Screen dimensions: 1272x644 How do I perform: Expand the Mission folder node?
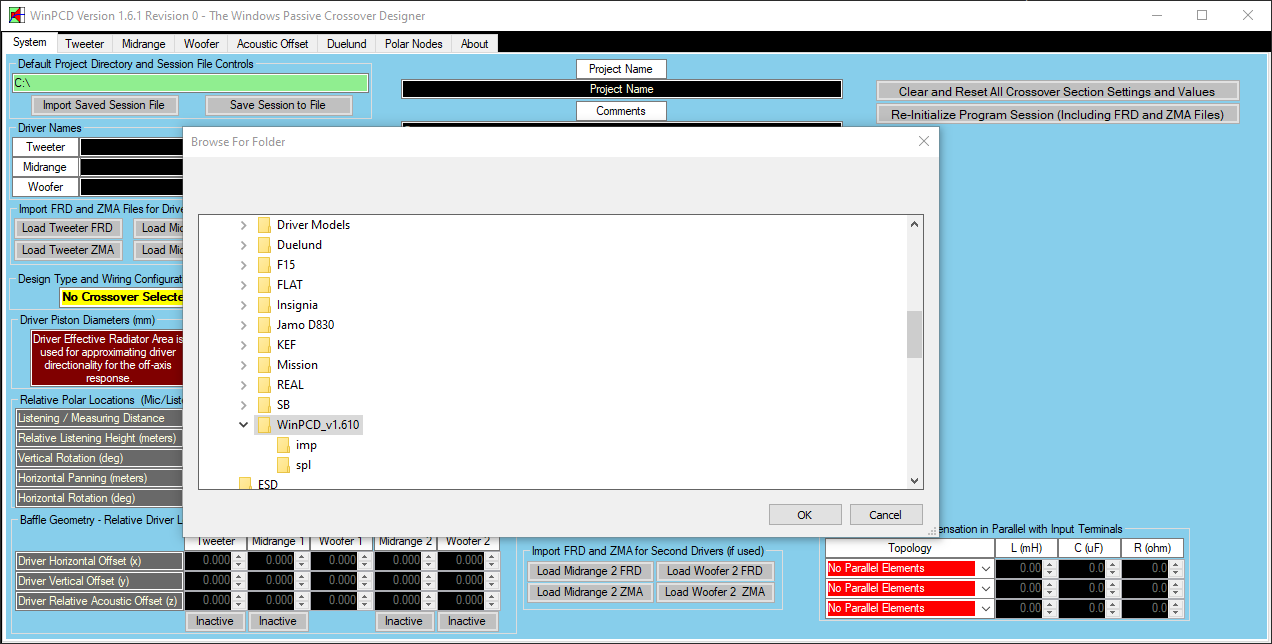click(243, 365)
